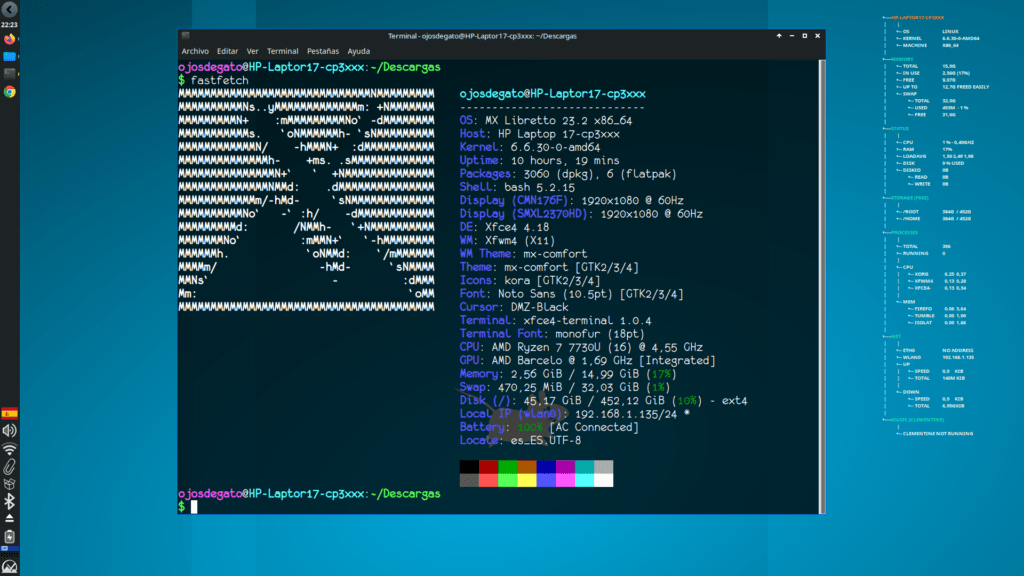
Task: Click the 'OS: MX Libretto 23.2 x86_64' line
Action: 546,121
